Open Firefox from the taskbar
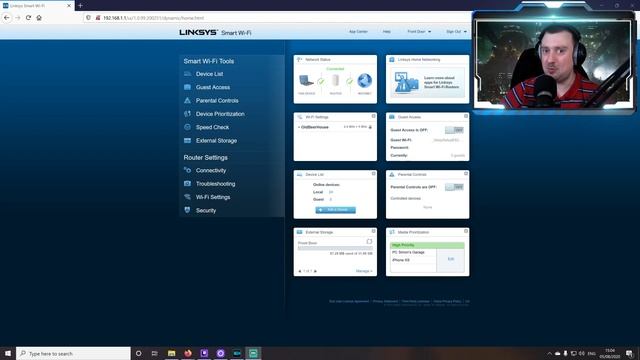Screen dimensions: 640x360 click(188, 353)
